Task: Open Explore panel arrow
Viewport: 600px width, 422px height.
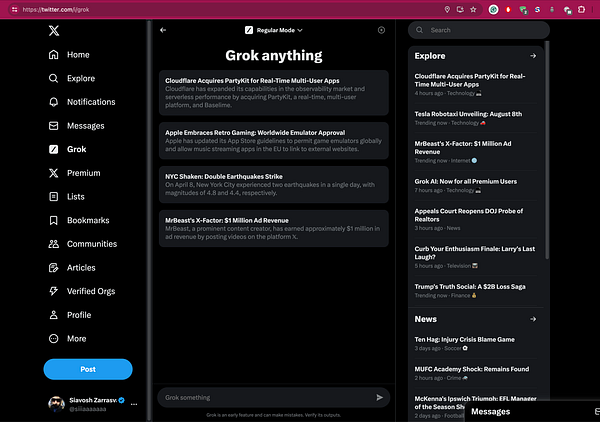Action: (533, 56)
